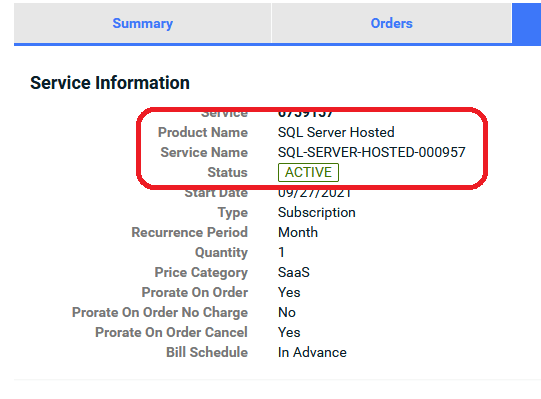This screenshot has width=541, height=399.
Task: Click the Status label
Action: tap(227, 172)
